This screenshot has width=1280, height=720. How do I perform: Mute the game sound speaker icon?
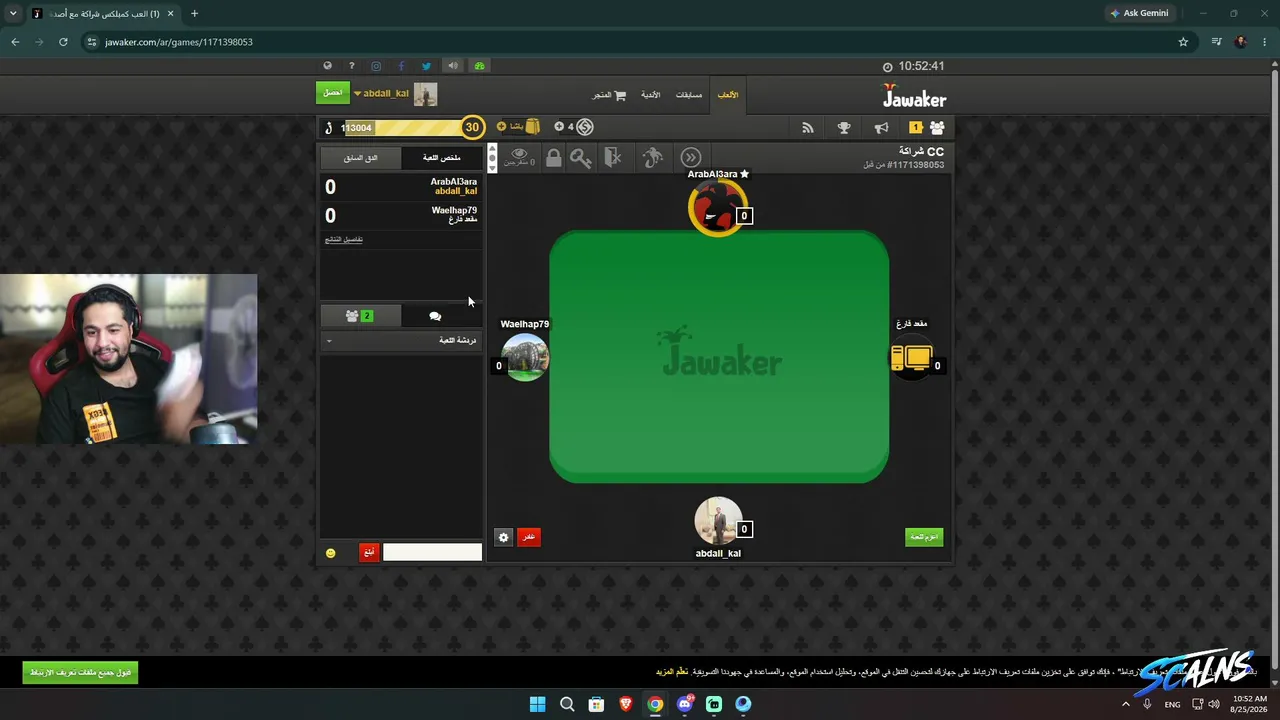point(453,66)
